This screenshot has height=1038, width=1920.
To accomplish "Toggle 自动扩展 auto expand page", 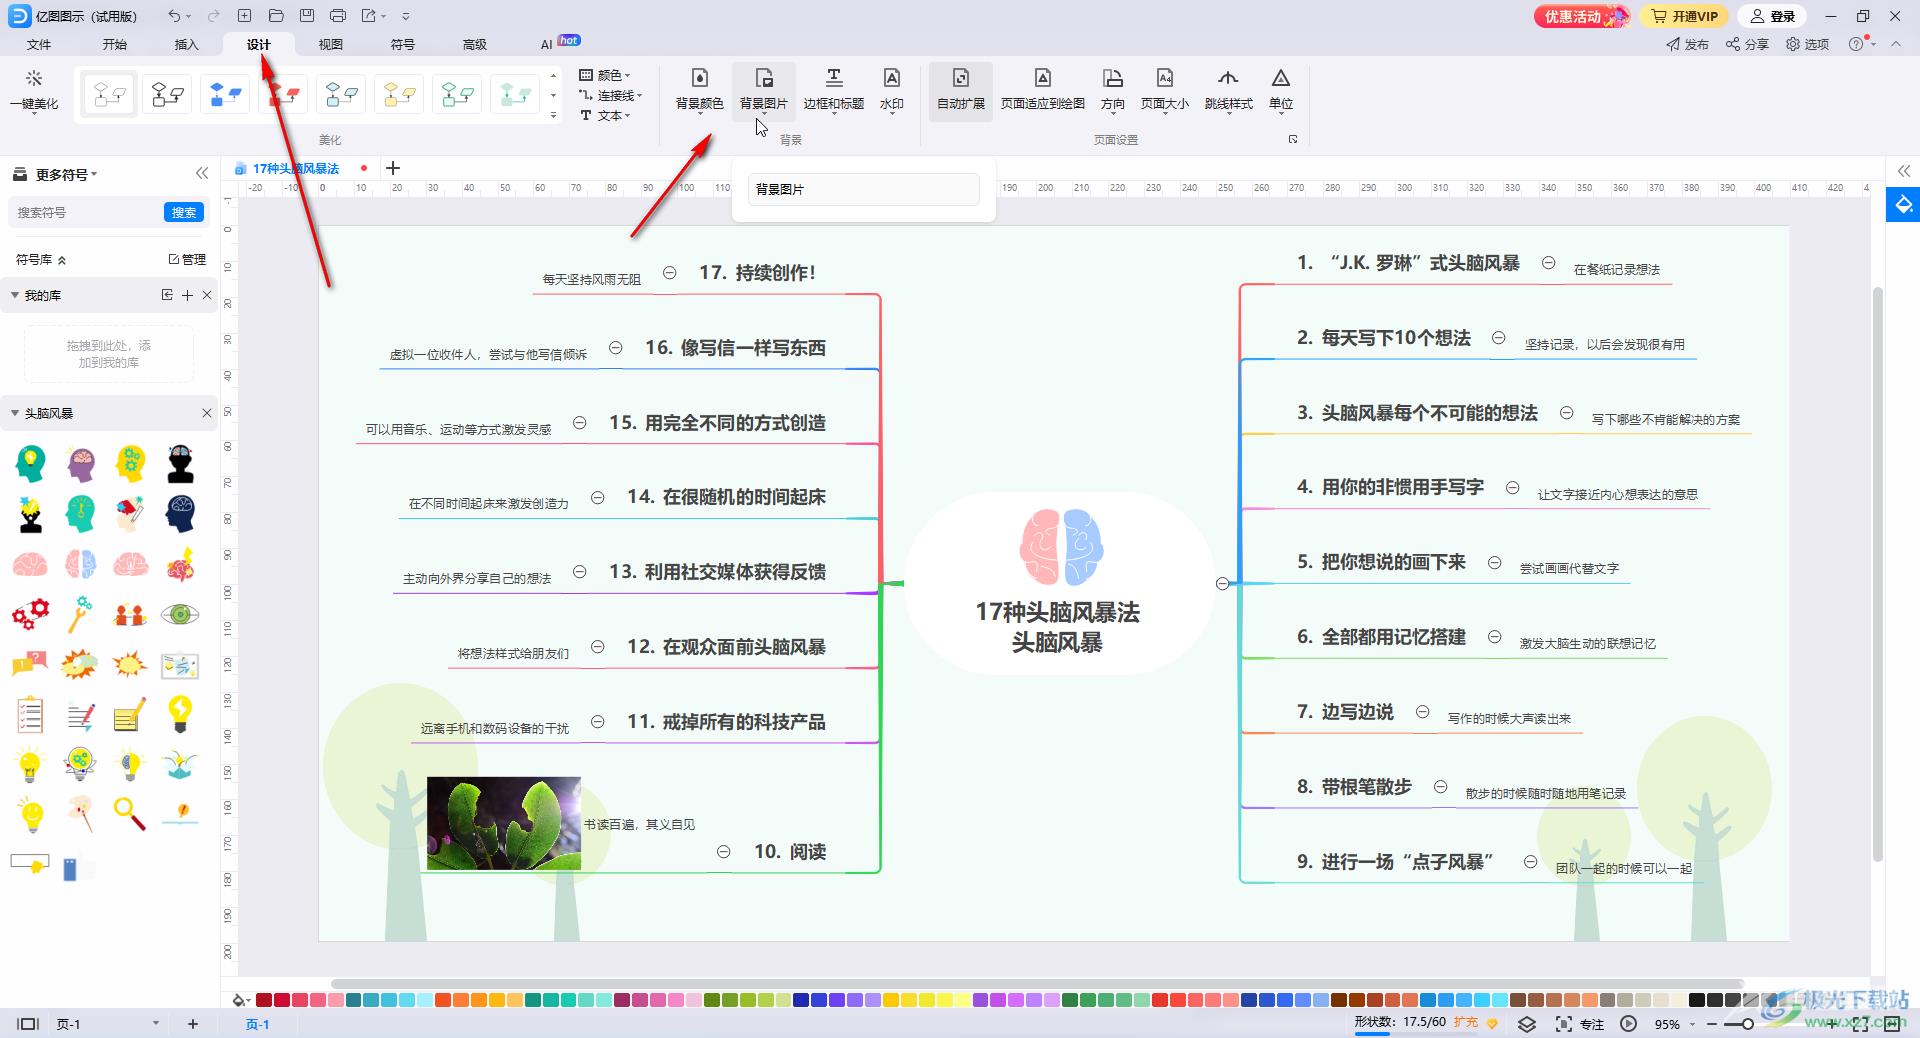I will (960, 90).
